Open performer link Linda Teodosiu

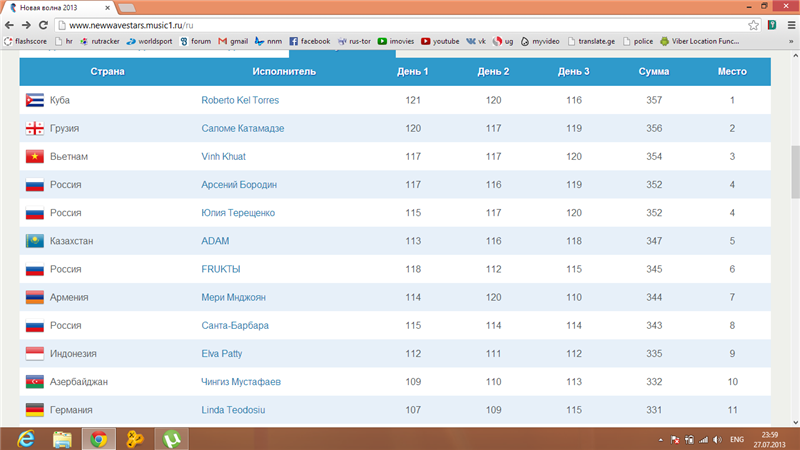click(x=233, y=410)
